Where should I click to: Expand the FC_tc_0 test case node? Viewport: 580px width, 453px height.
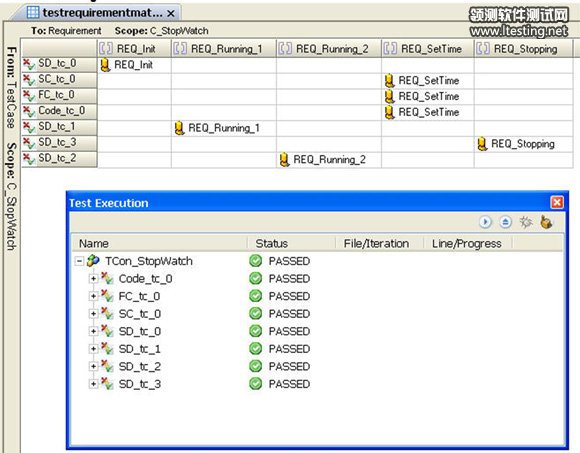click(94, 296)
